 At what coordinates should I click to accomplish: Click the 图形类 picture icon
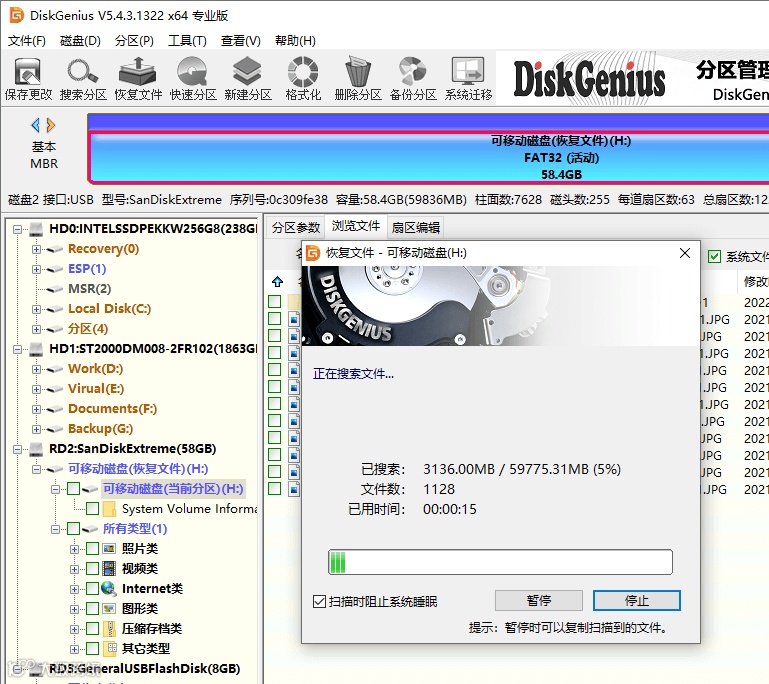pyautogui.click(x=109, y=609)
